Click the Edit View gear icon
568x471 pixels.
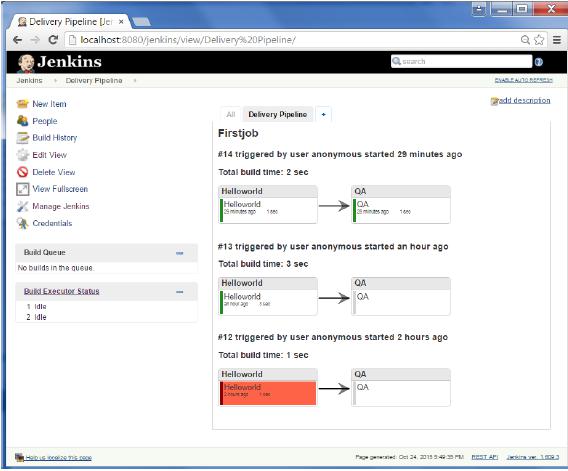click(22, 155)
